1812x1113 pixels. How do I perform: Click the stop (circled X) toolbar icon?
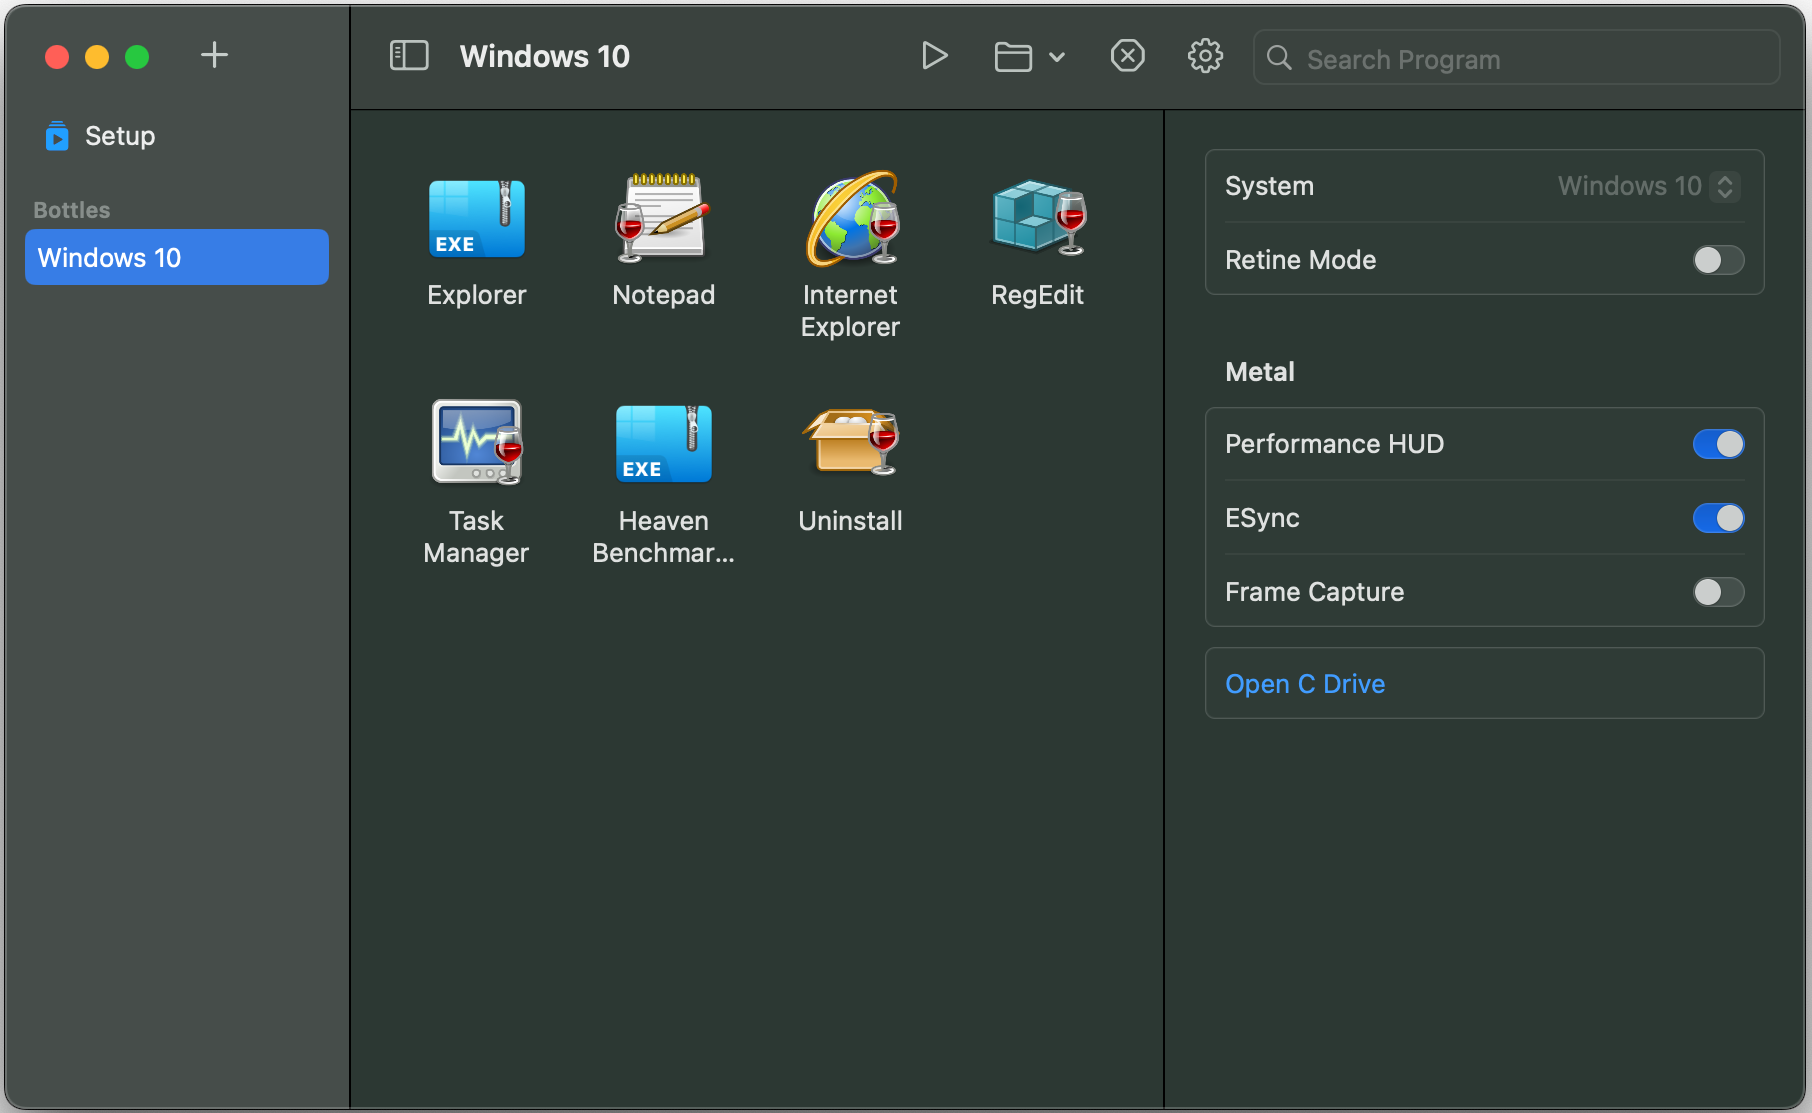tap(1127, 56)
